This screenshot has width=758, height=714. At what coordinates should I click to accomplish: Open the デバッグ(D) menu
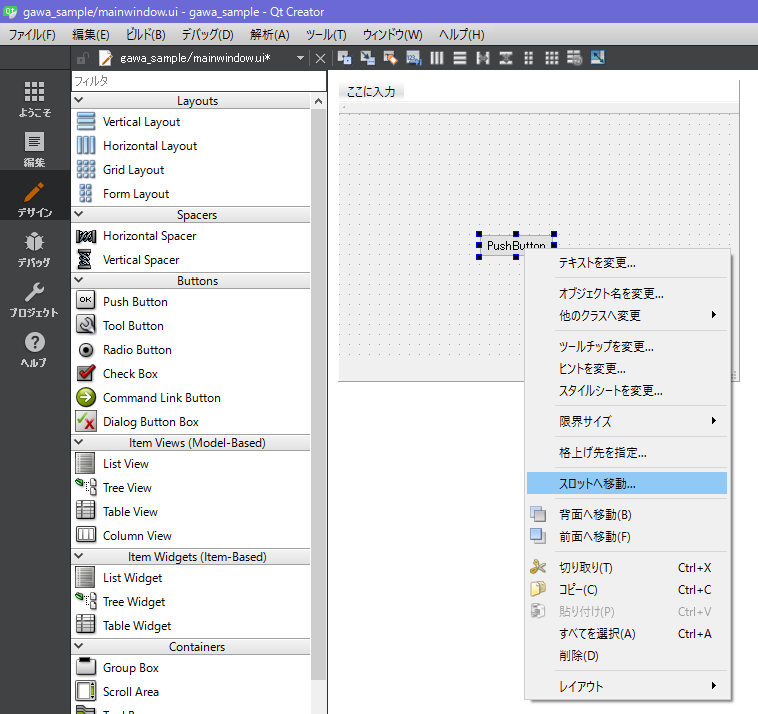tap(207, 35)
